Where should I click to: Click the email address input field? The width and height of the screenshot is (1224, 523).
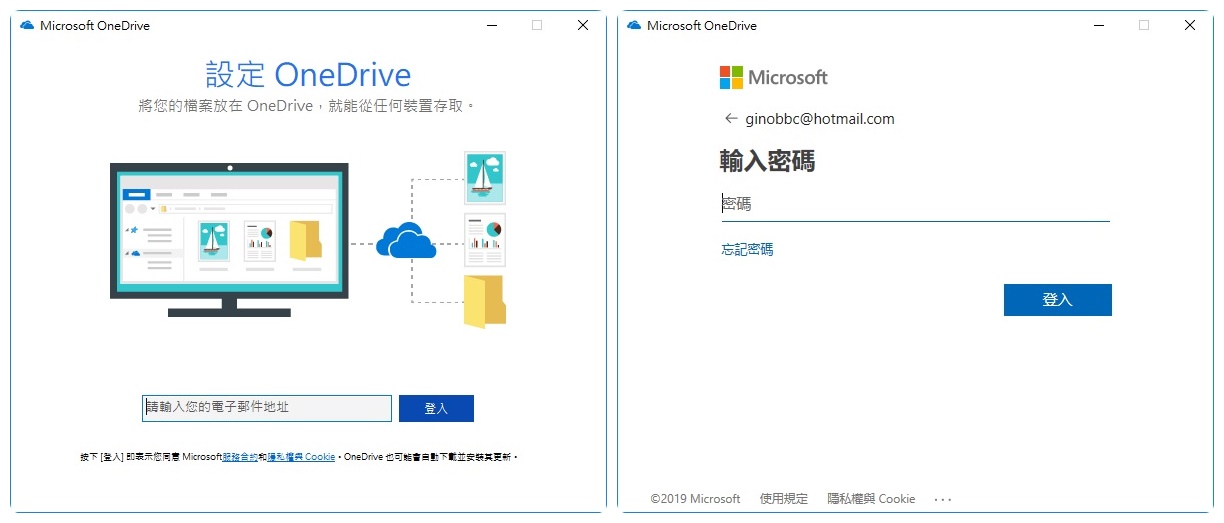coord(266,408)
